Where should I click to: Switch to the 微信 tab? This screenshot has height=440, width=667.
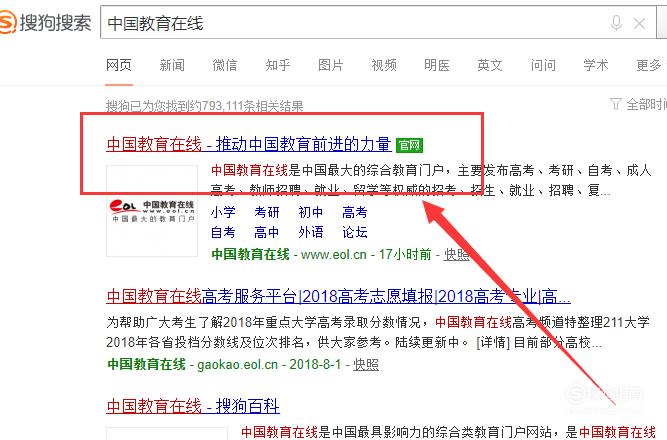pyautogui.click(x=225, y=65)
